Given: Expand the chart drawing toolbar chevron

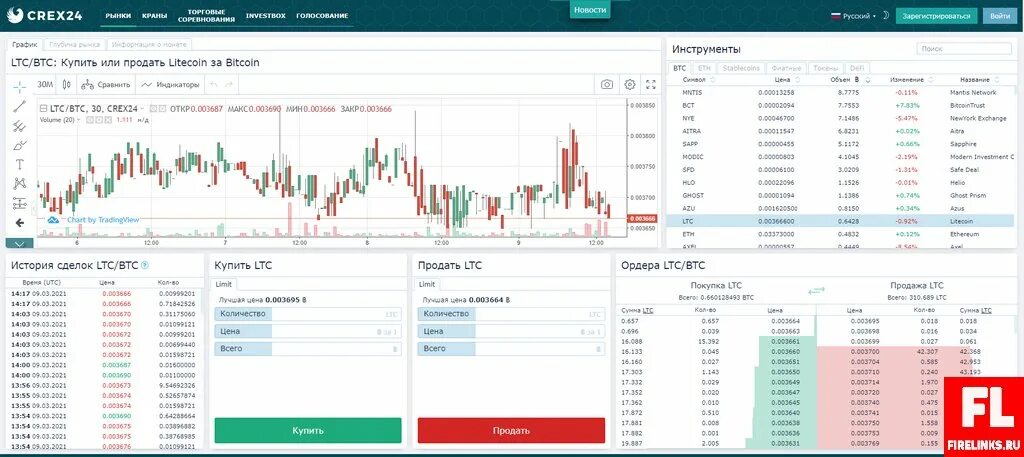Looking at the screenshot, I should click(20, 244).
